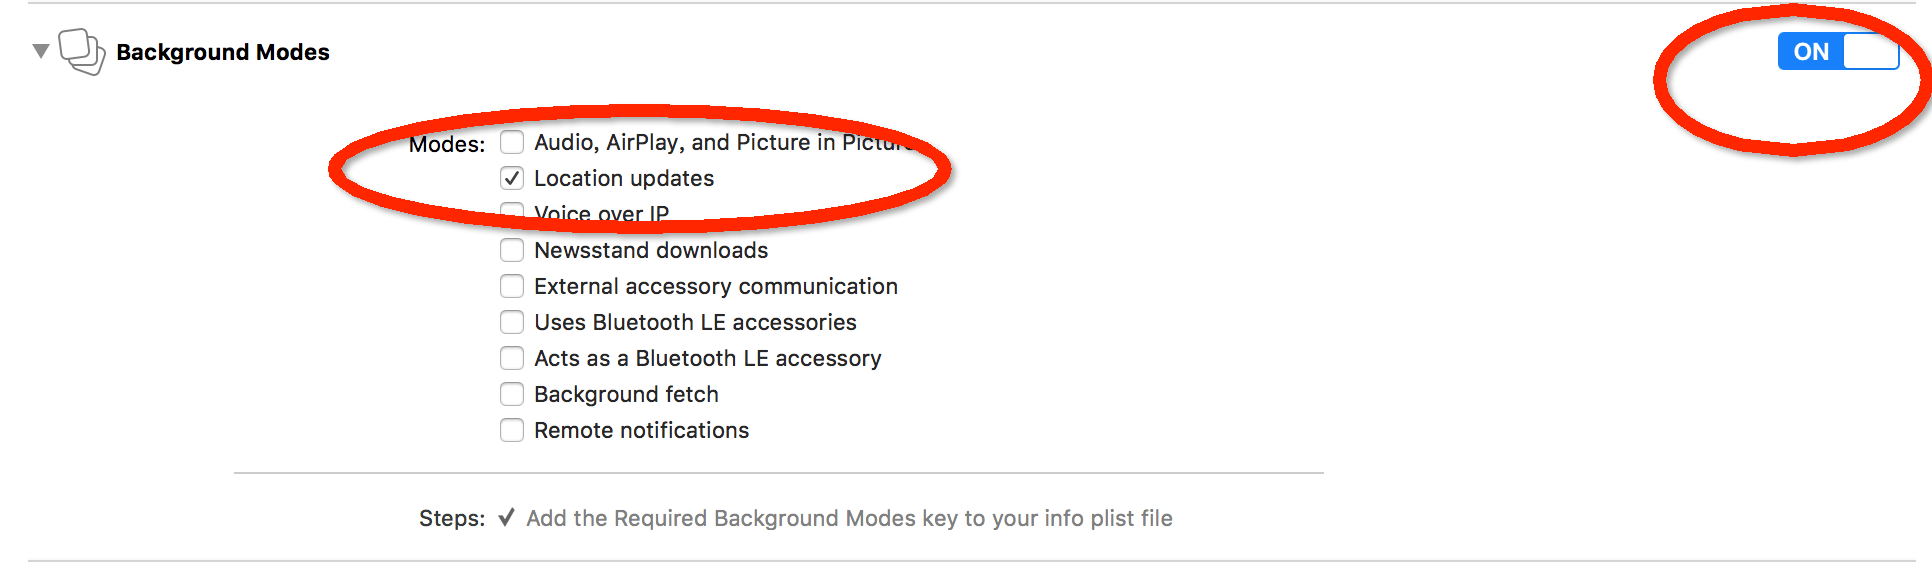Click the Background Modes capability icon

point(81,51)
